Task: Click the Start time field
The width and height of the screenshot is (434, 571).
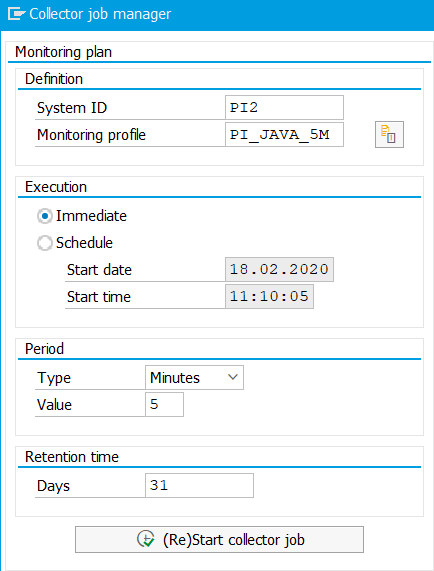Action: (269, 296)
